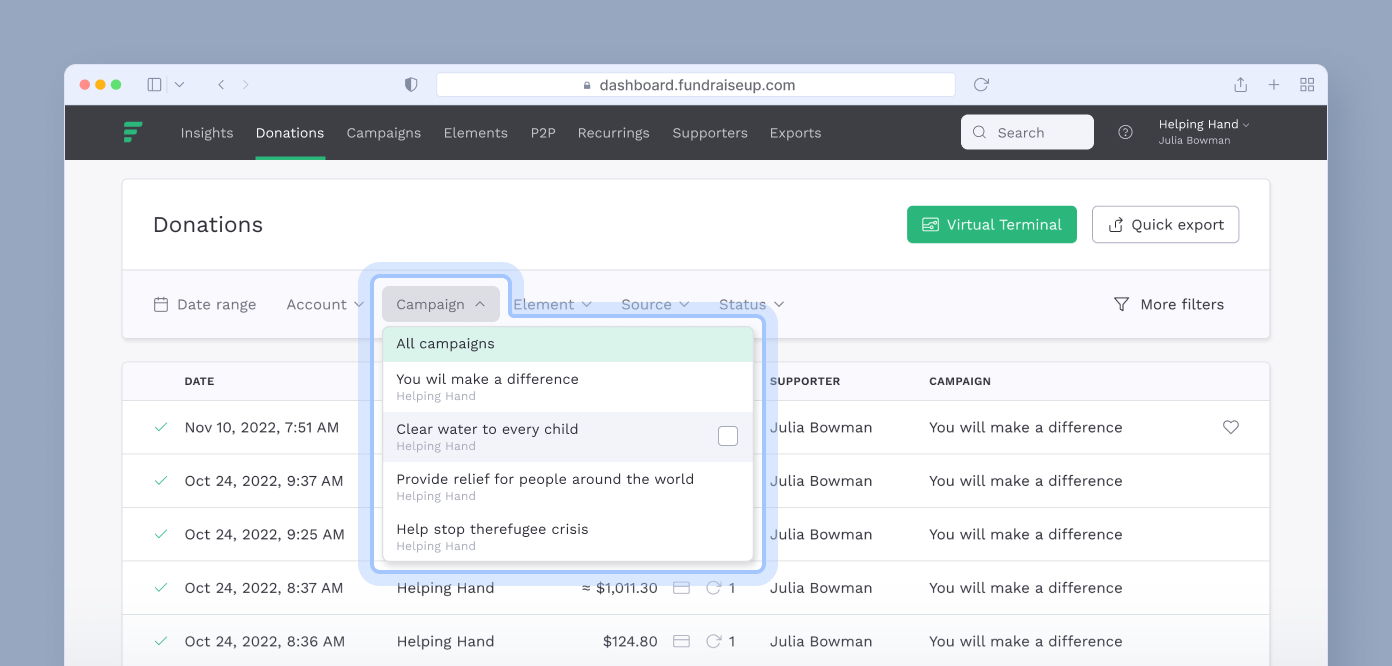Click the green check on Nov 10 row

pyautogui.click(x=160, y=427)
